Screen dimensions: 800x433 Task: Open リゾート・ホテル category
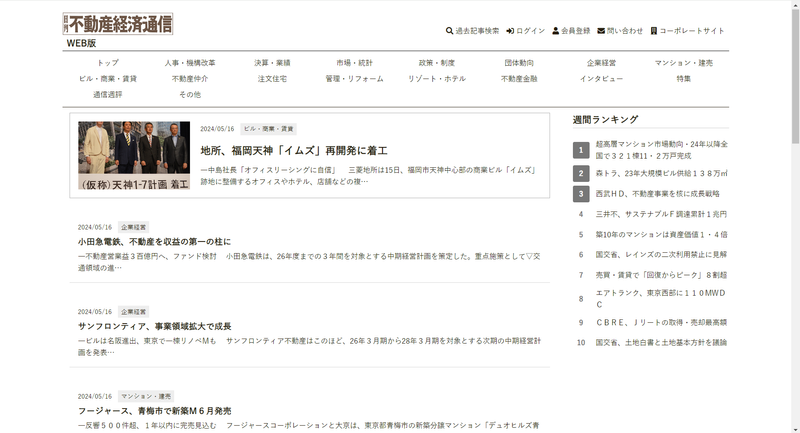coord(436,79)
